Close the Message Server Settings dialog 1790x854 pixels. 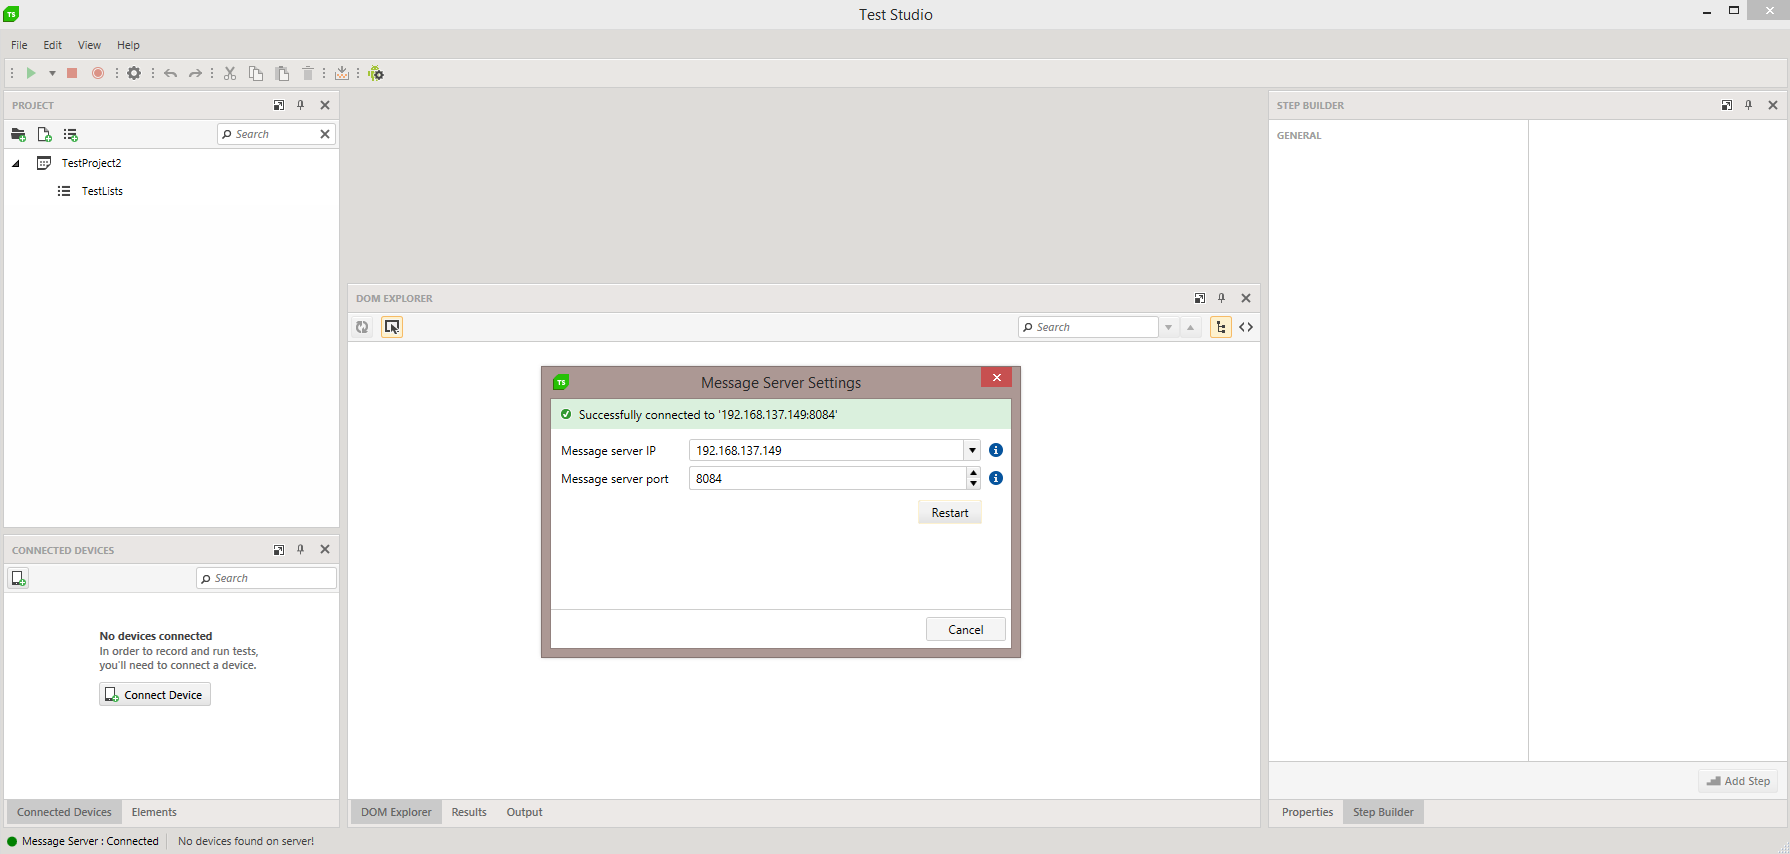pos(996,377)
